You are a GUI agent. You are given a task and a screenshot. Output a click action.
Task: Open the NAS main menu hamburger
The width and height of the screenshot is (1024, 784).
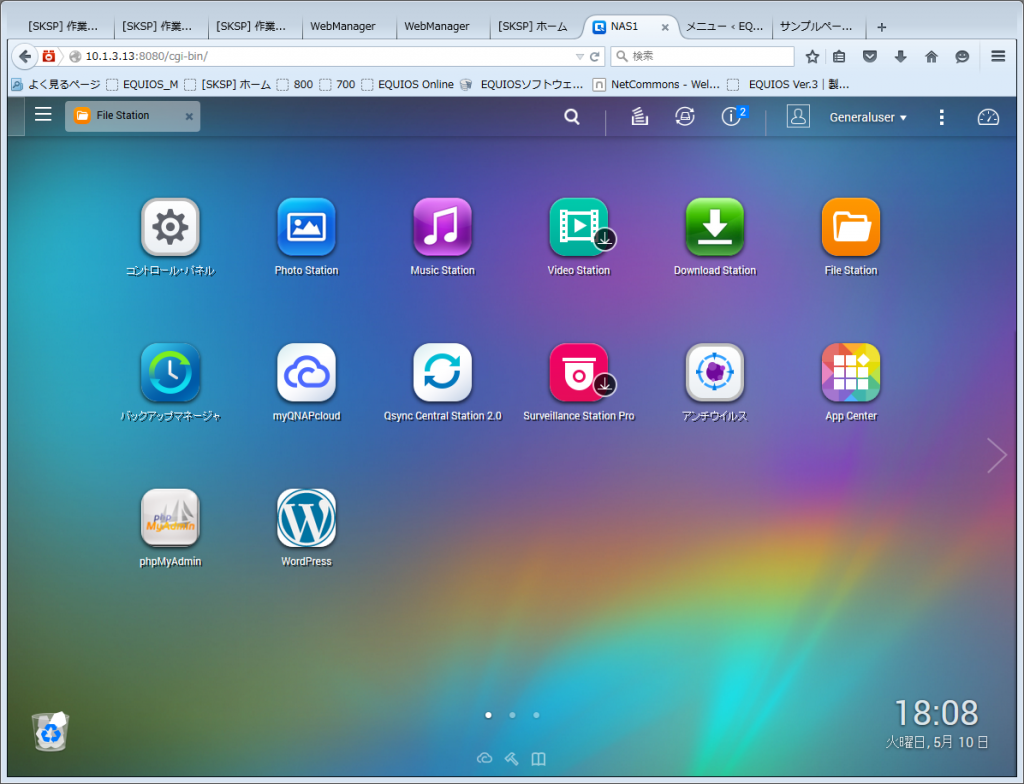(43, 114)
